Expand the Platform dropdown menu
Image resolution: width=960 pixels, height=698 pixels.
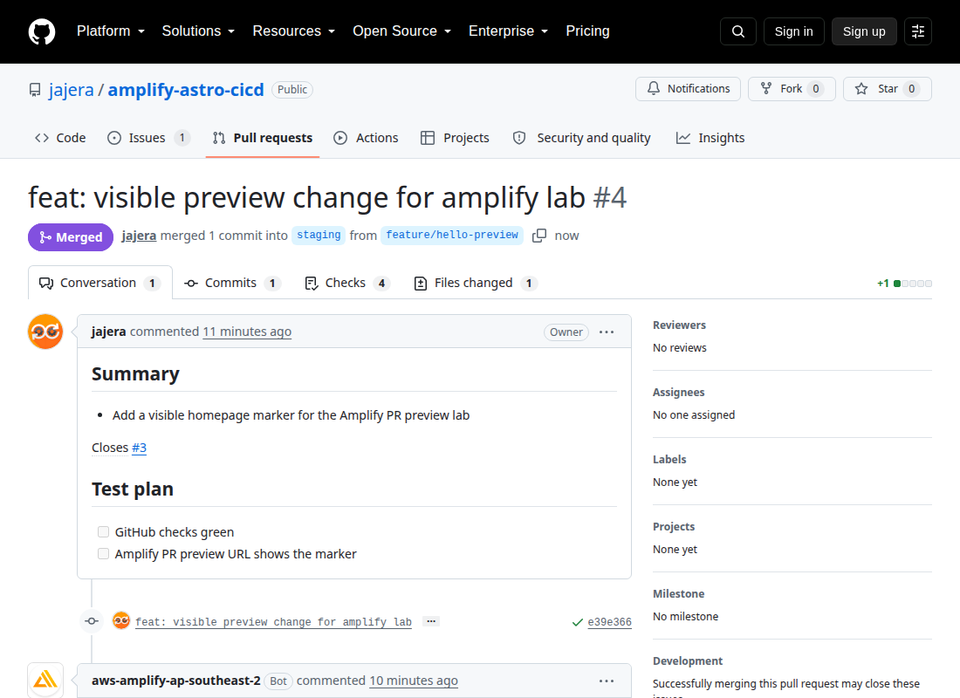111,31
